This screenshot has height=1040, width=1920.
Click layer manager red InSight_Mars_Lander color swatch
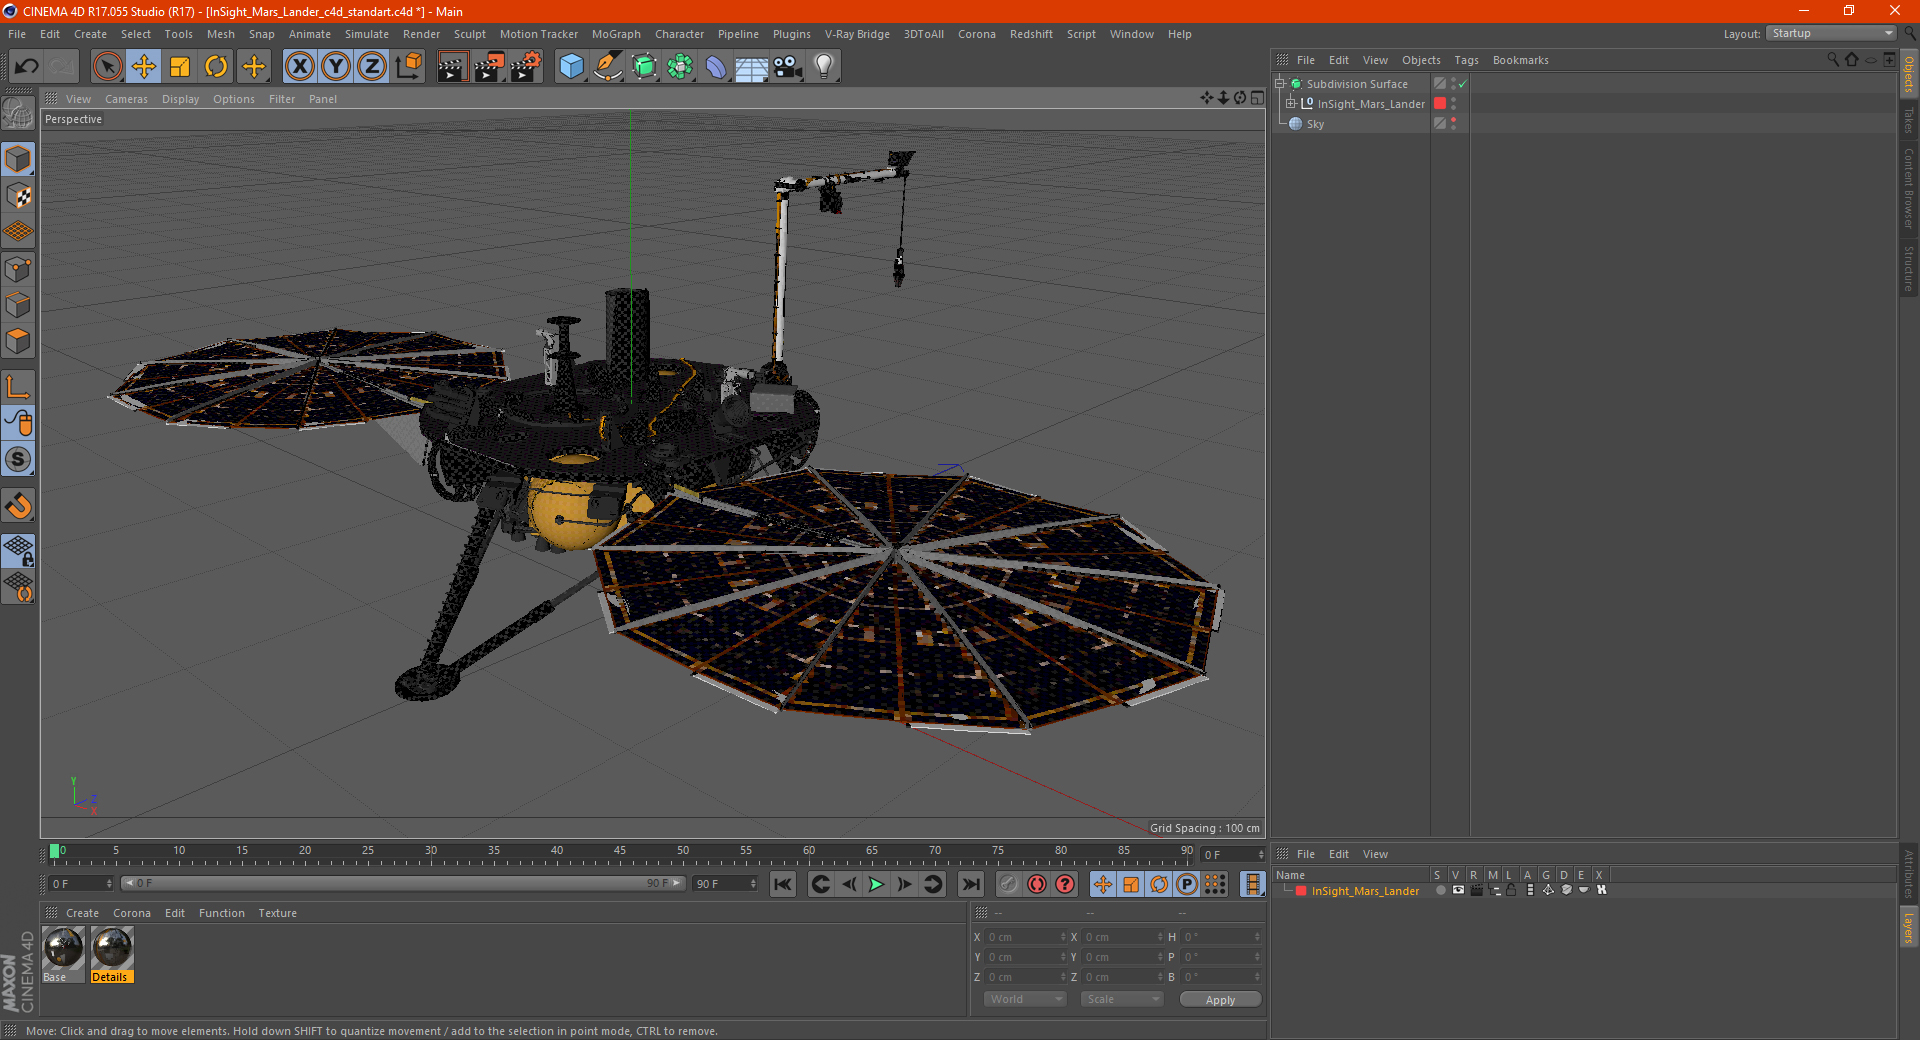tap(1301, 891)
